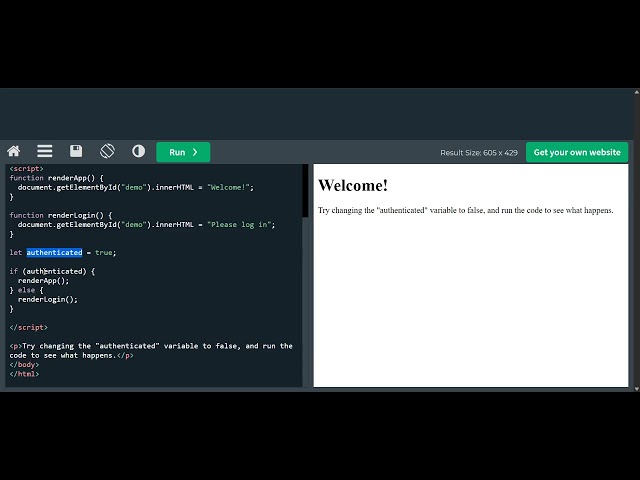This screenshot has height=480, width=640.
Task: Click the save floppy disk icon
Action: click(76, 151)
